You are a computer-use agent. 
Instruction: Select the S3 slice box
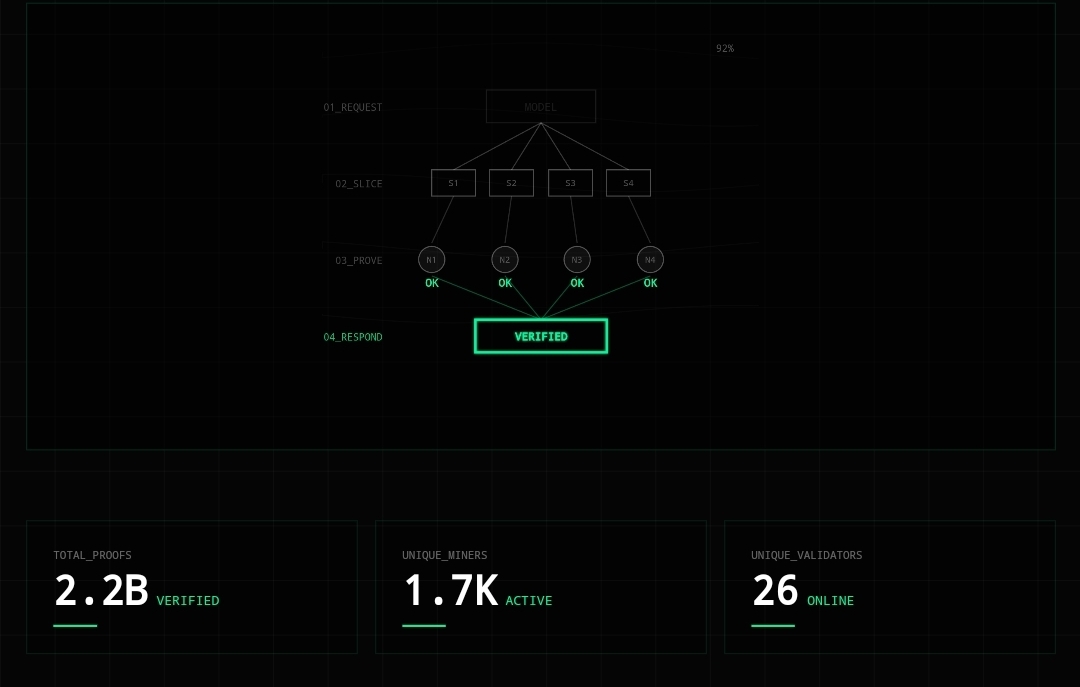tap(570, 183)
